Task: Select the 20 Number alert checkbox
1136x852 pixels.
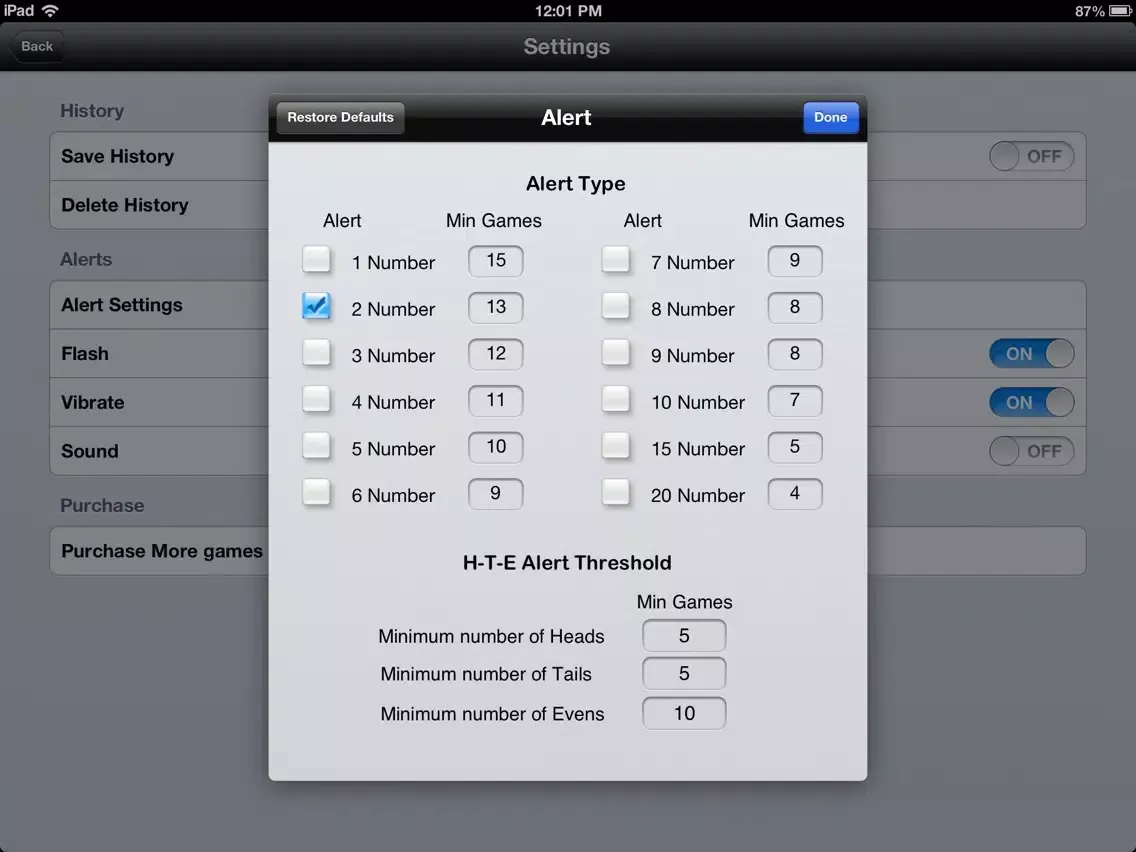Action: pyautogui.click(x=616, y=493)
